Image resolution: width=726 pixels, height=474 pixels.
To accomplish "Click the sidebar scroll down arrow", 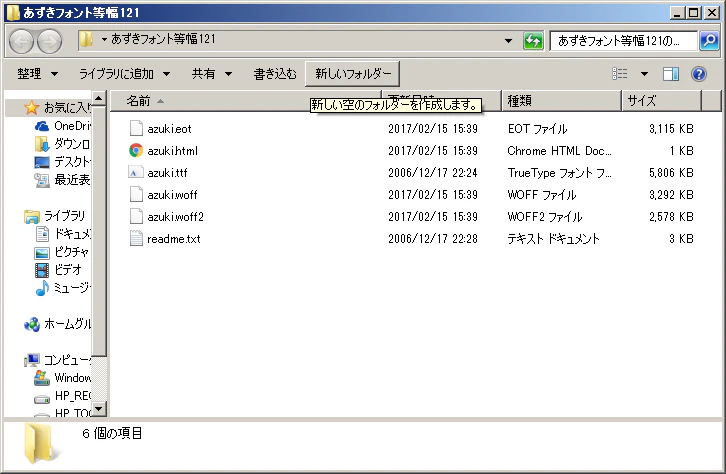I will pos(99,409).
